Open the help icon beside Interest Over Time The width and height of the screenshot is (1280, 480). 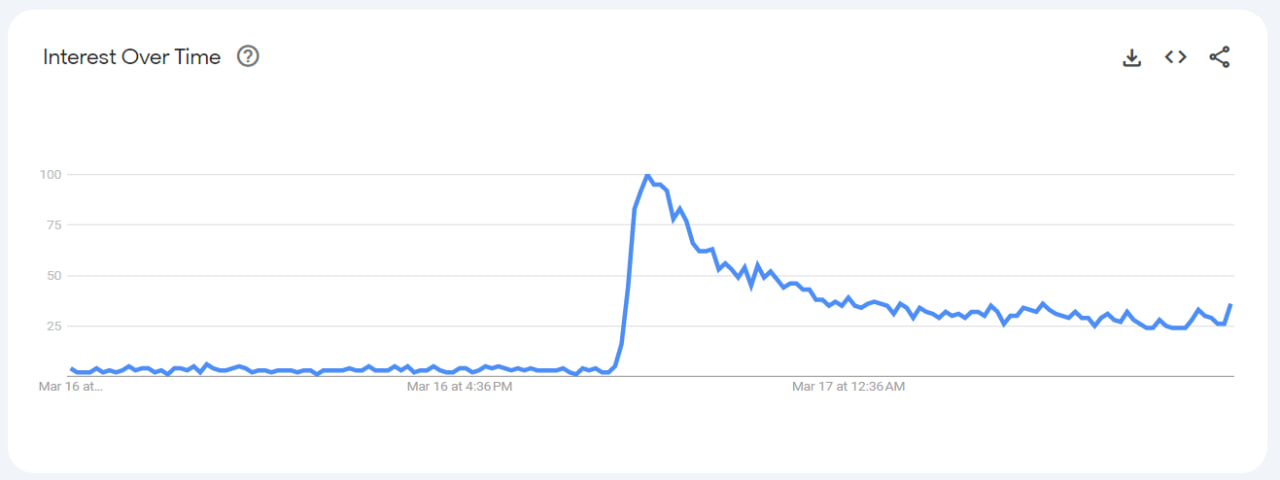(248, 57)
